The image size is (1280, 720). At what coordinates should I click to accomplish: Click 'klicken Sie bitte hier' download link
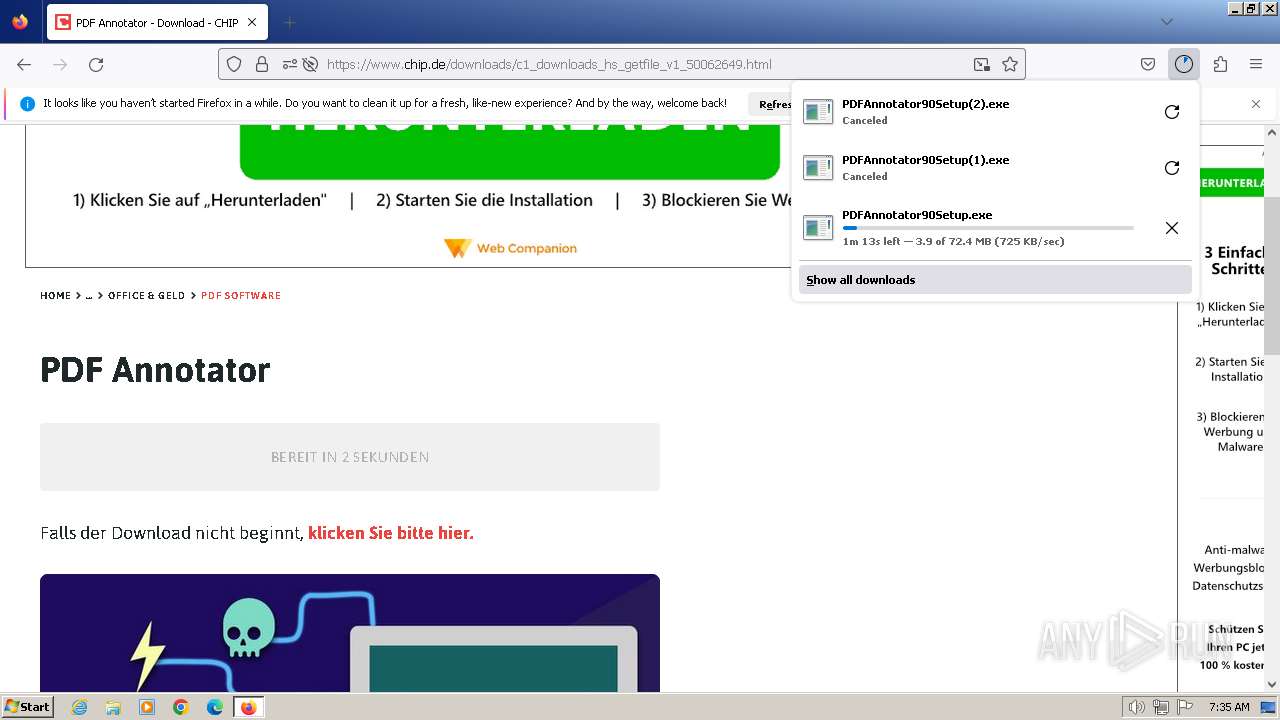pyautogui.click(x=391, y=533)
